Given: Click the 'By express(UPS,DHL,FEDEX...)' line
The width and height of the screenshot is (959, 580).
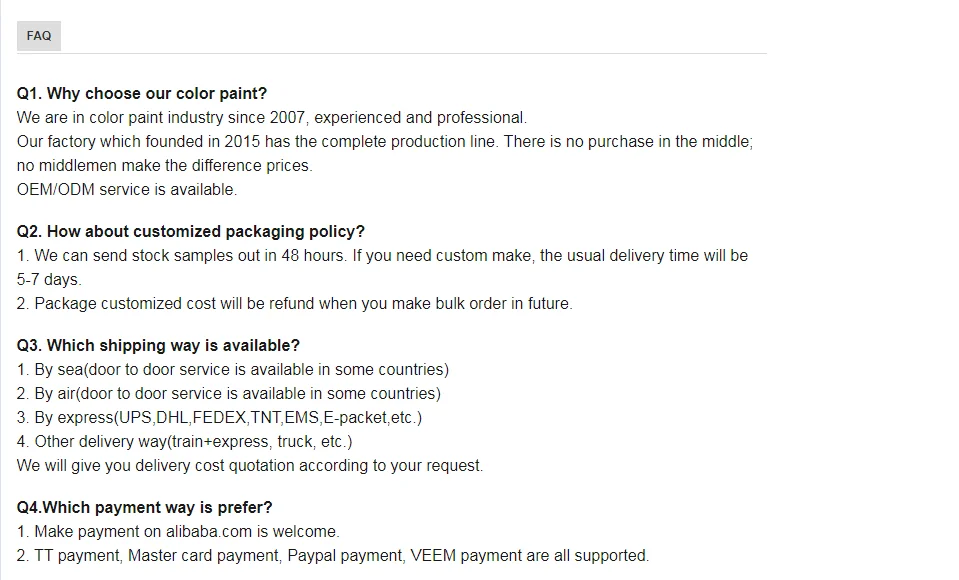Looking at the screenshot, I should pyautogui.click(x=220, y=418).
